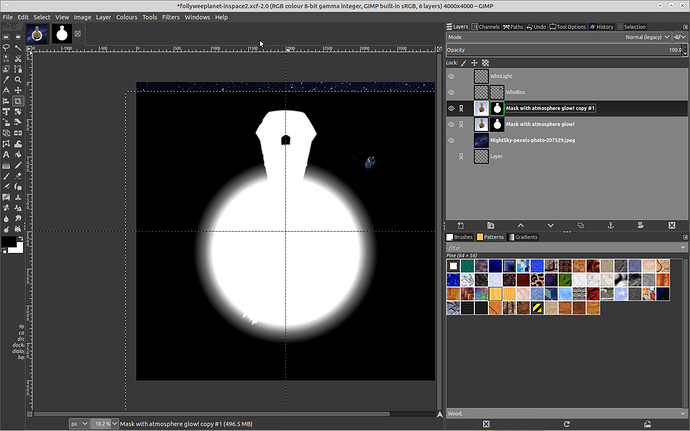Toggle visibility of atmosphere glow! copy #1 layer
The height and width of the screenshot is (431, 690).
click(451, 108)
